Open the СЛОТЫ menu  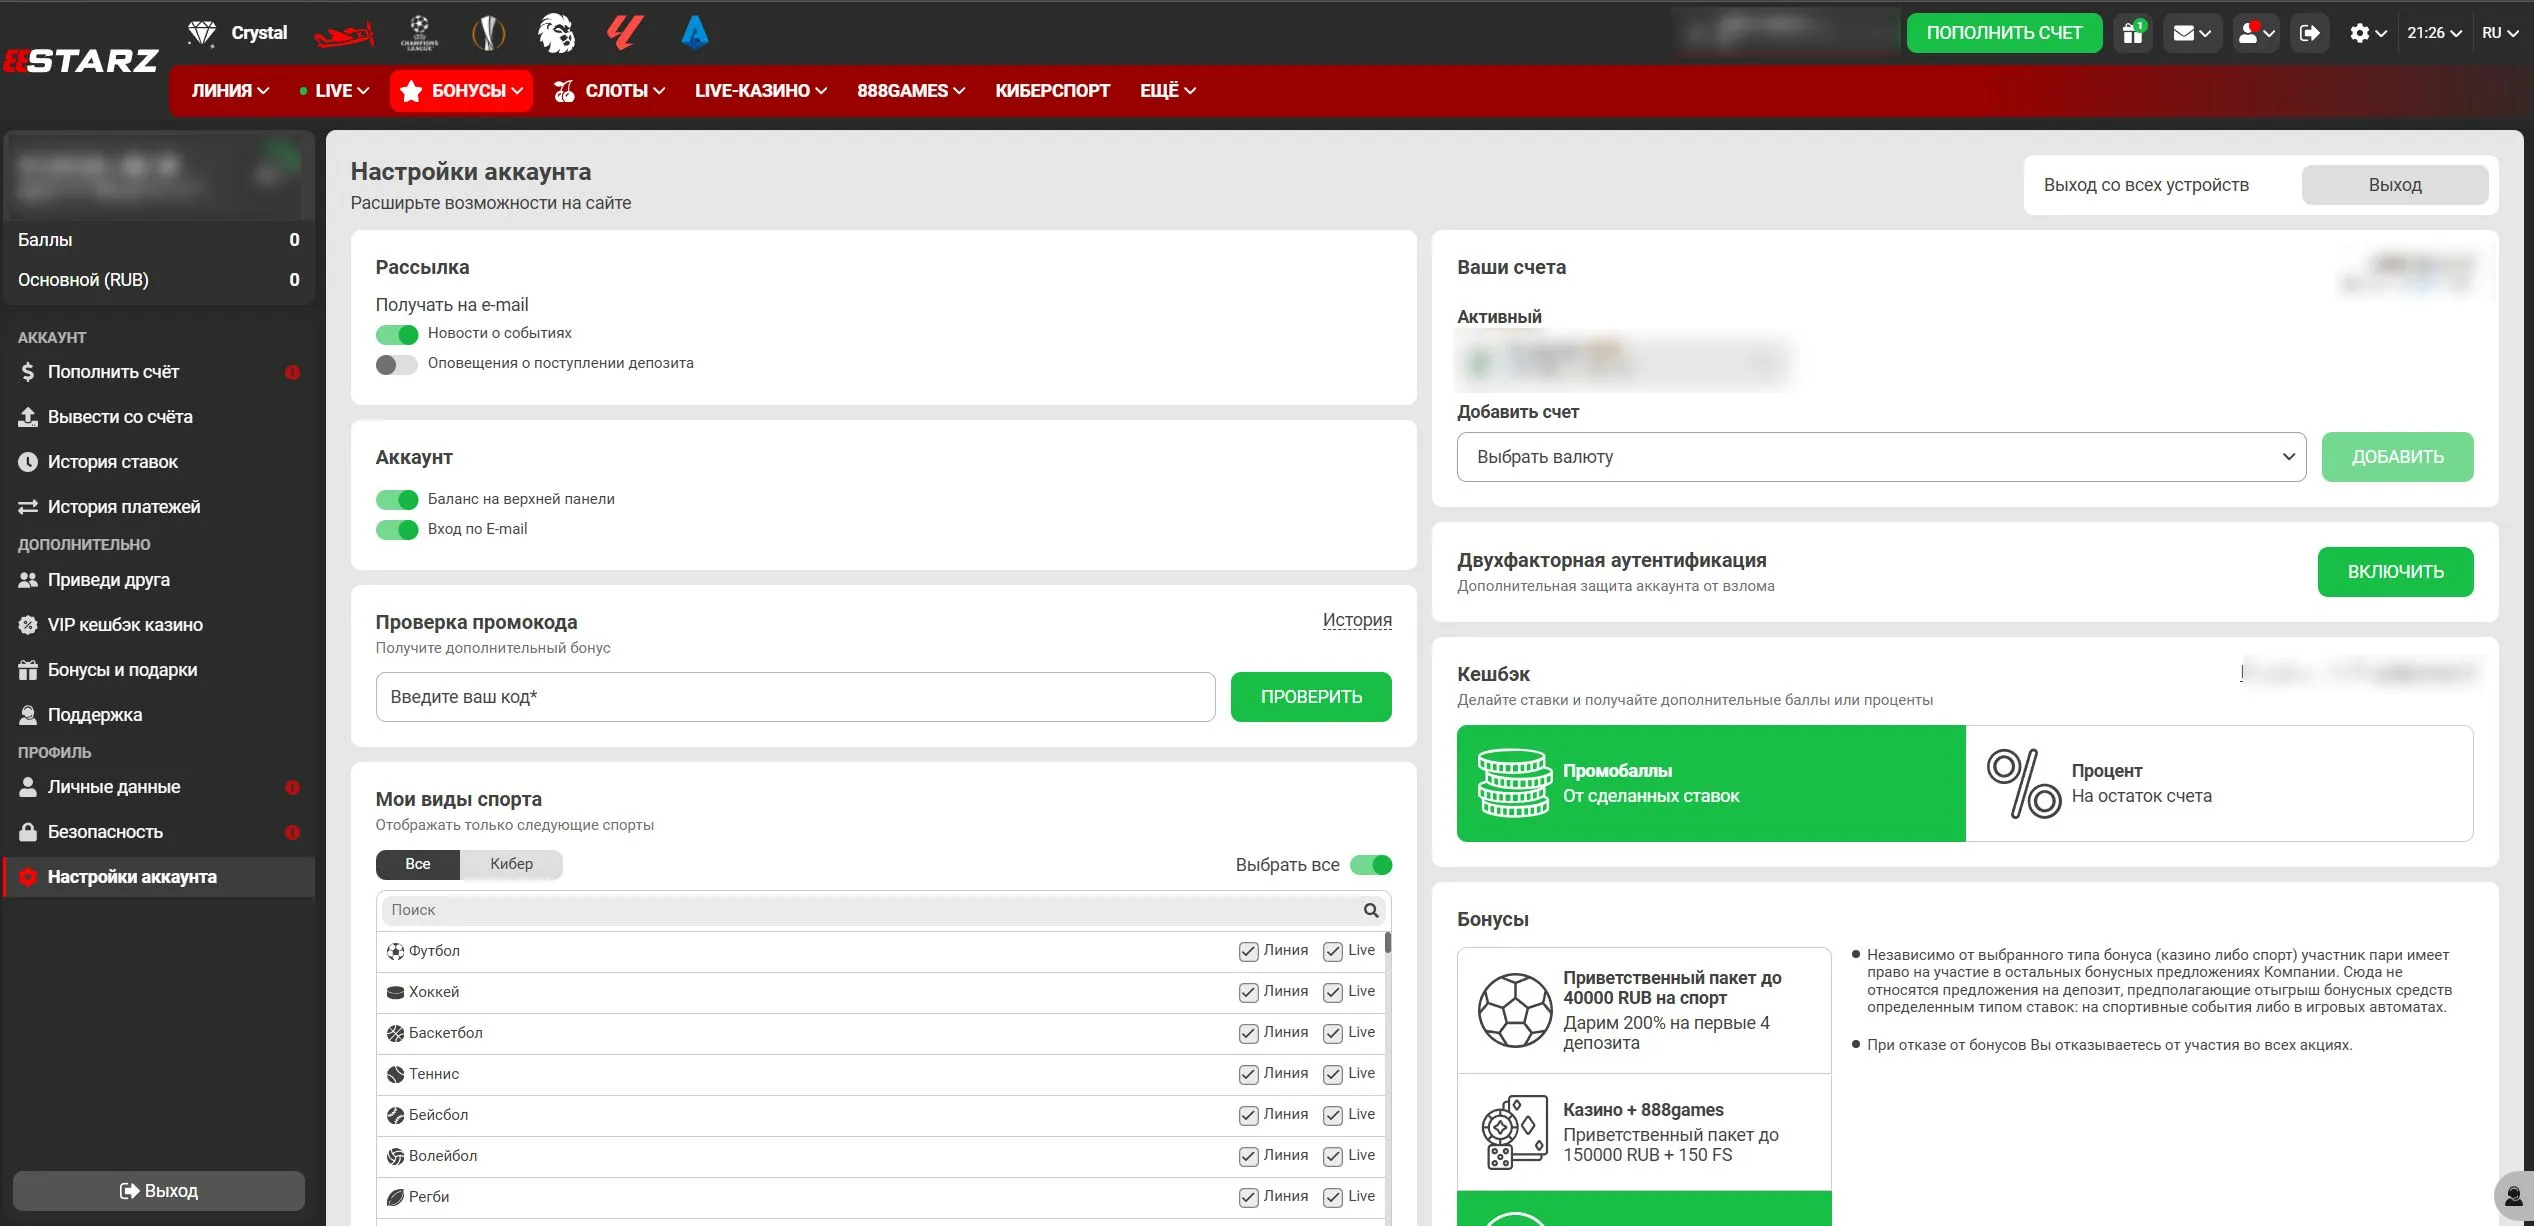(610, 91)
